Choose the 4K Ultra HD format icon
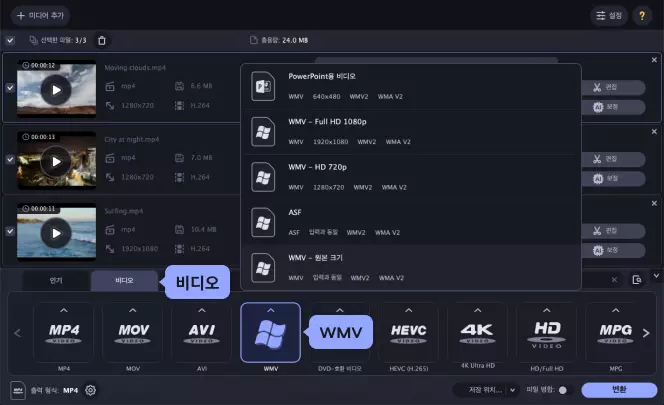 tap(478, 333)
